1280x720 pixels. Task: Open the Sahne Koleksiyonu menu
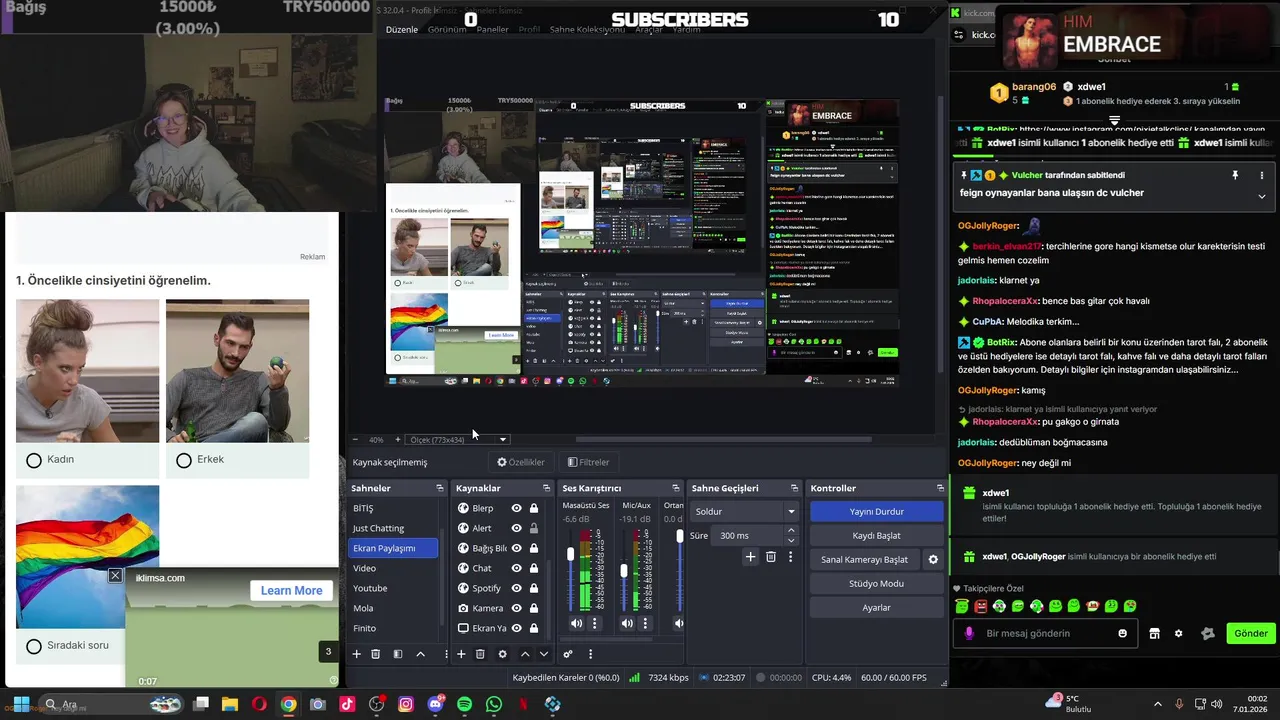tap(587, 29)
